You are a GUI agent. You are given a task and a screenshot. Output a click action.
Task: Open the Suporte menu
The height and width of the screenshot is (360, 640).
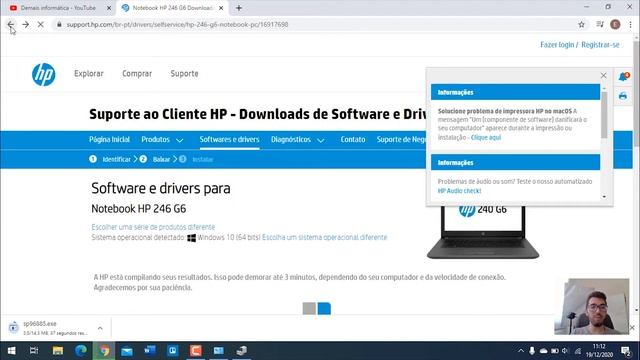point(184,73)
